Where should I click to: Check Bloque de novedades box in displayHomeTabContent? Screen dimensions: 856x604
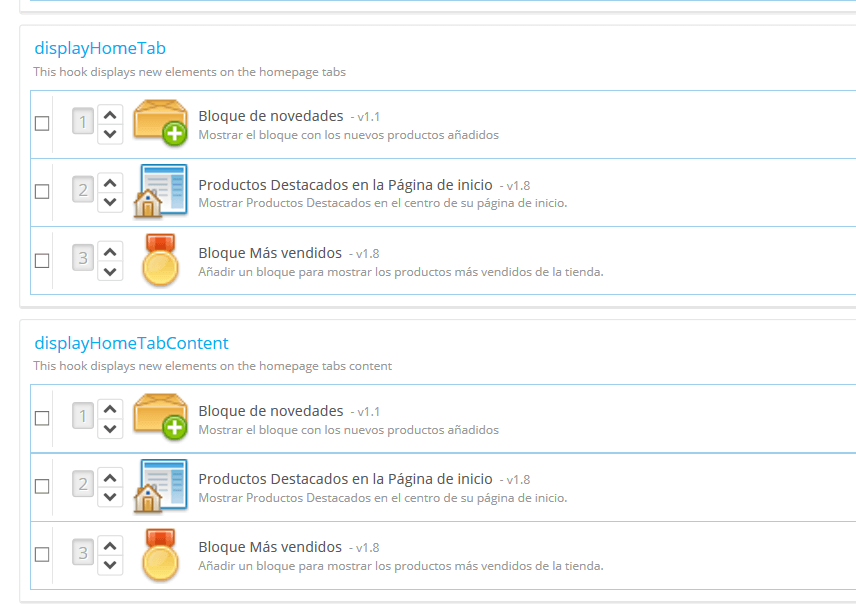click(x=42, y=418)
